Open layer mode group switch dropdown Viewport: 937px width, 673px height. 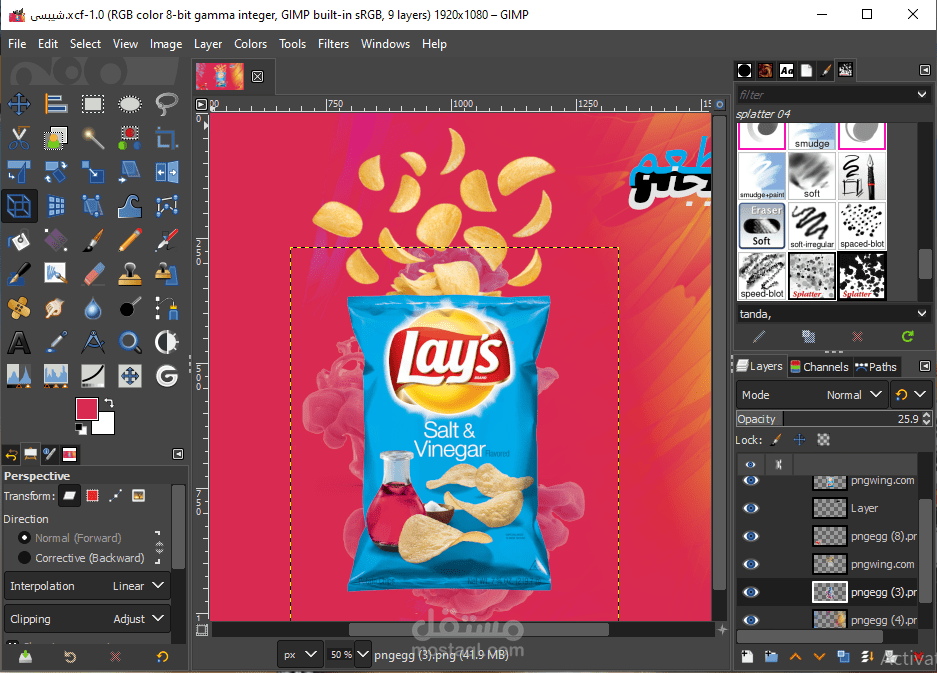tap(911, 395)
